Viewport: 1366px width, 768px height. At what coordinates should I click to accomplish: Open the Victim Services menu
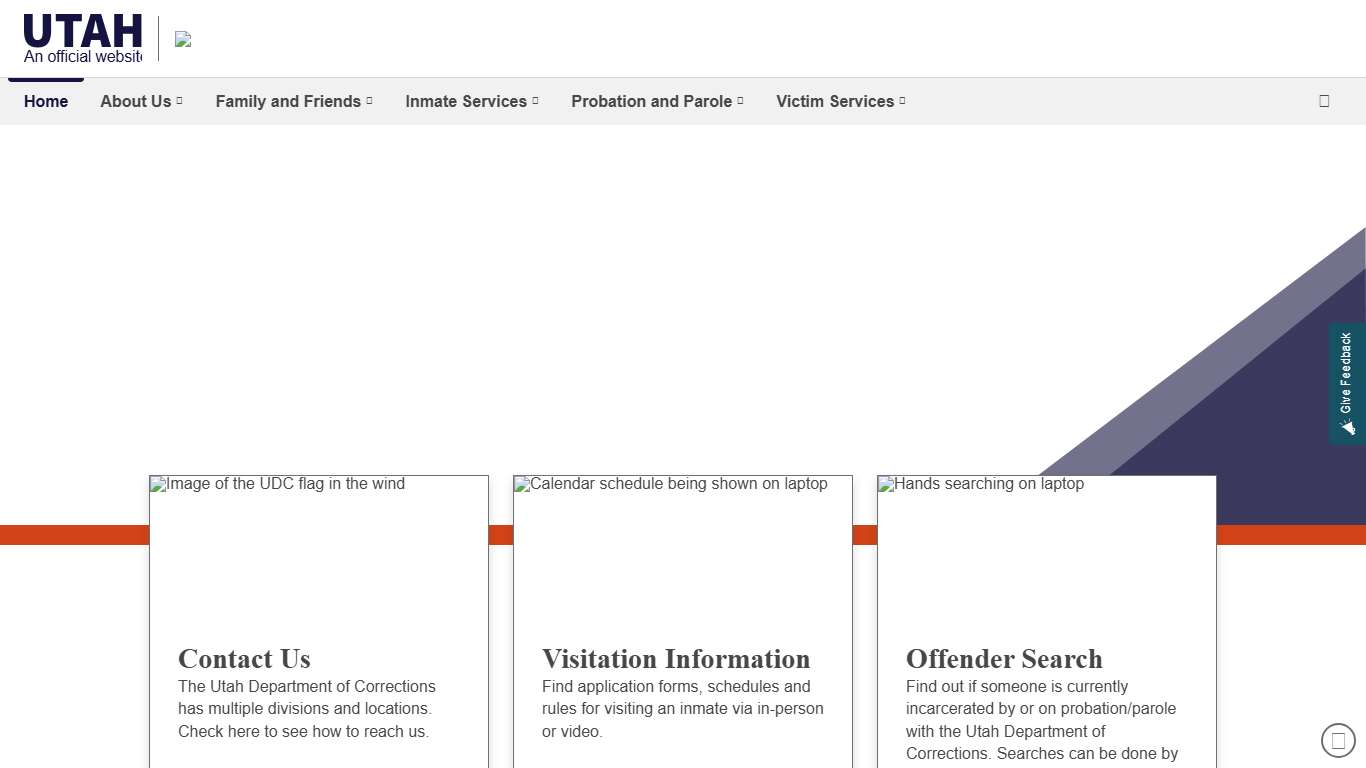(840, 101)
